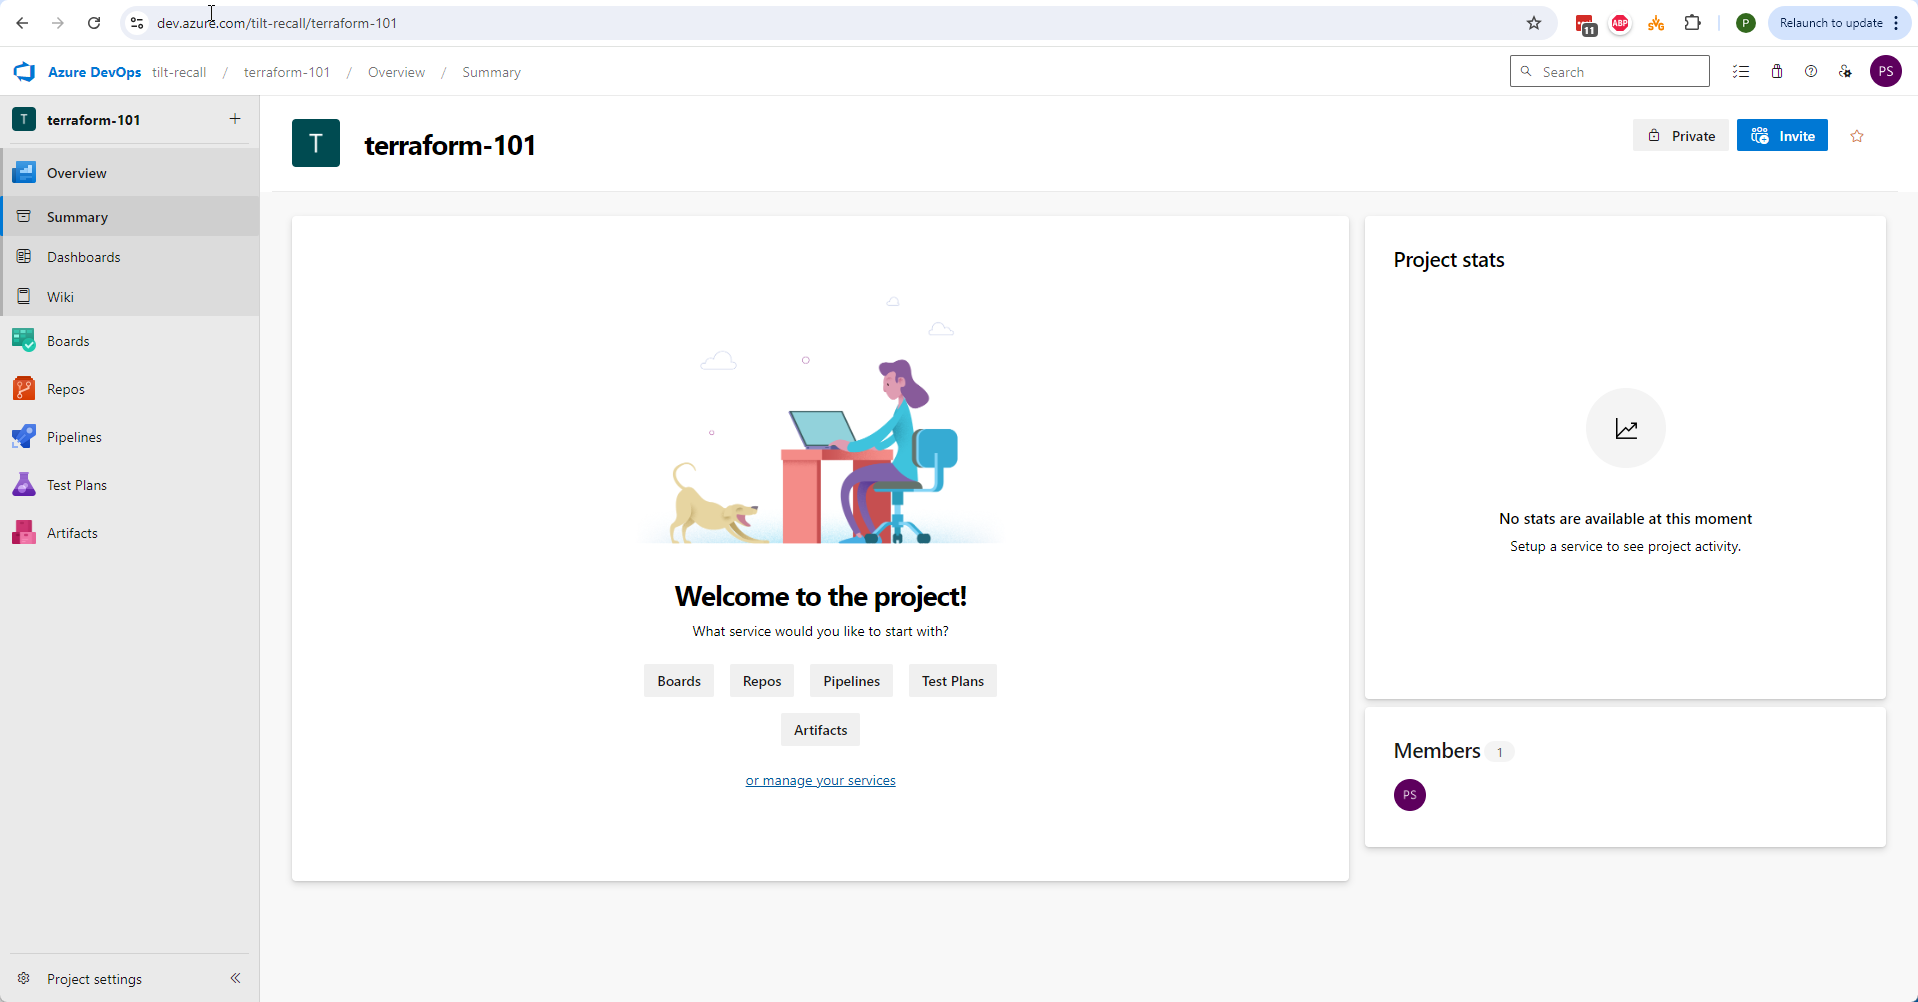Image resolution: width=1918 pixels, height=1002 pixels.
Task: Open the to-do checklist icon in the header
Action: click(x=1741, y=71)
